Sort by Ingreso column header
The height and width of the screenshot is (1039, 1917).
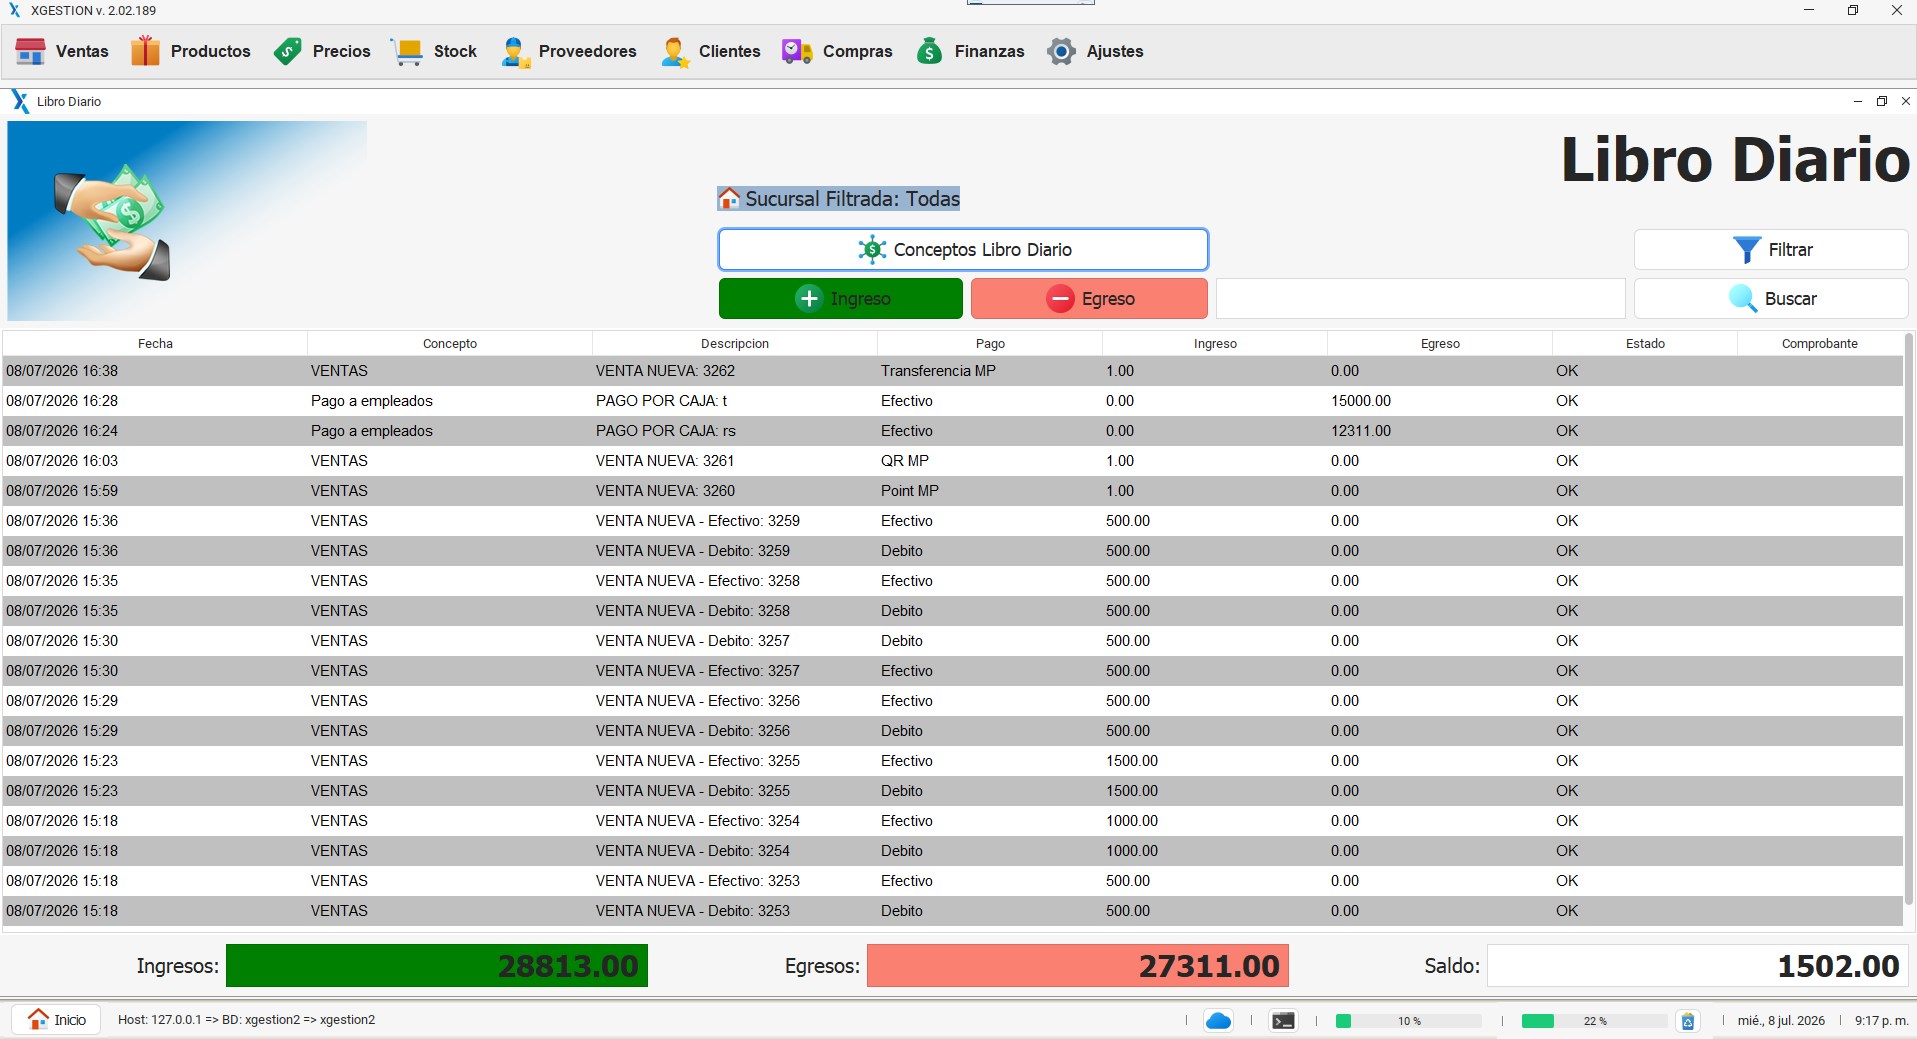(1215, 343)
